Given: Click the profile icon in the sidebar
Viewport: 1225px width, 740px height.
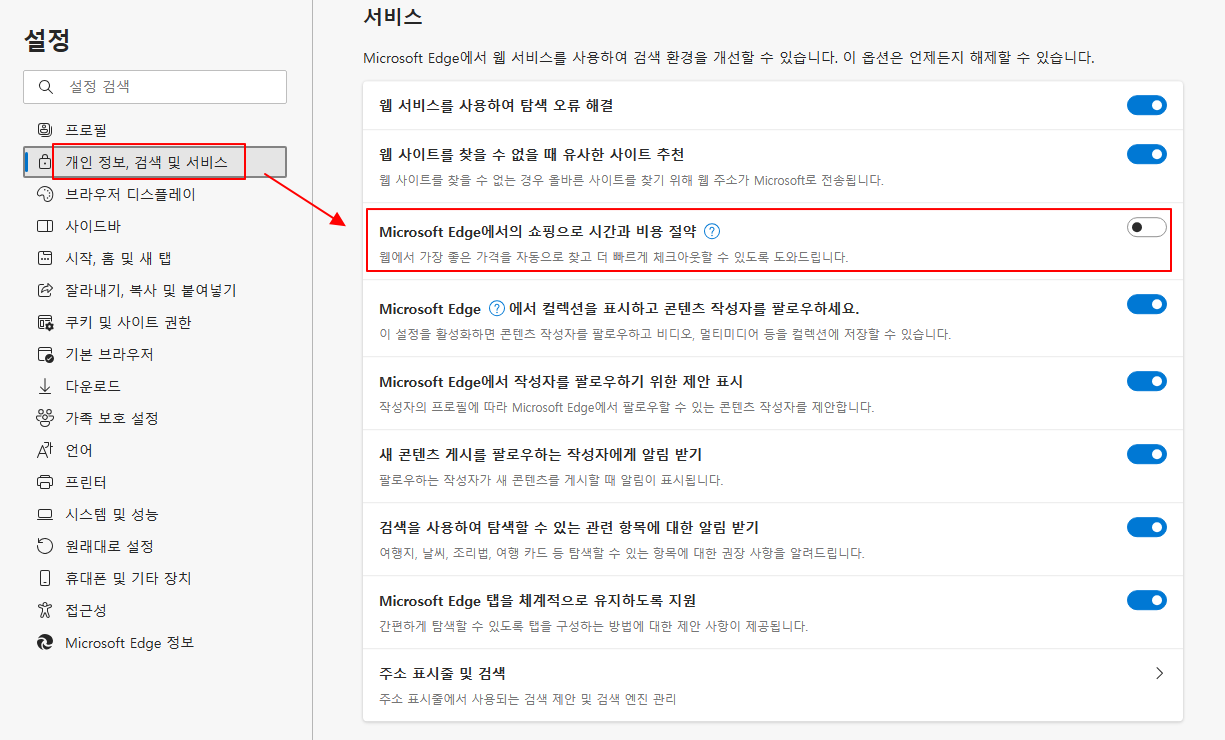Looking at the screenshot, I should click(x=44, y=130).
